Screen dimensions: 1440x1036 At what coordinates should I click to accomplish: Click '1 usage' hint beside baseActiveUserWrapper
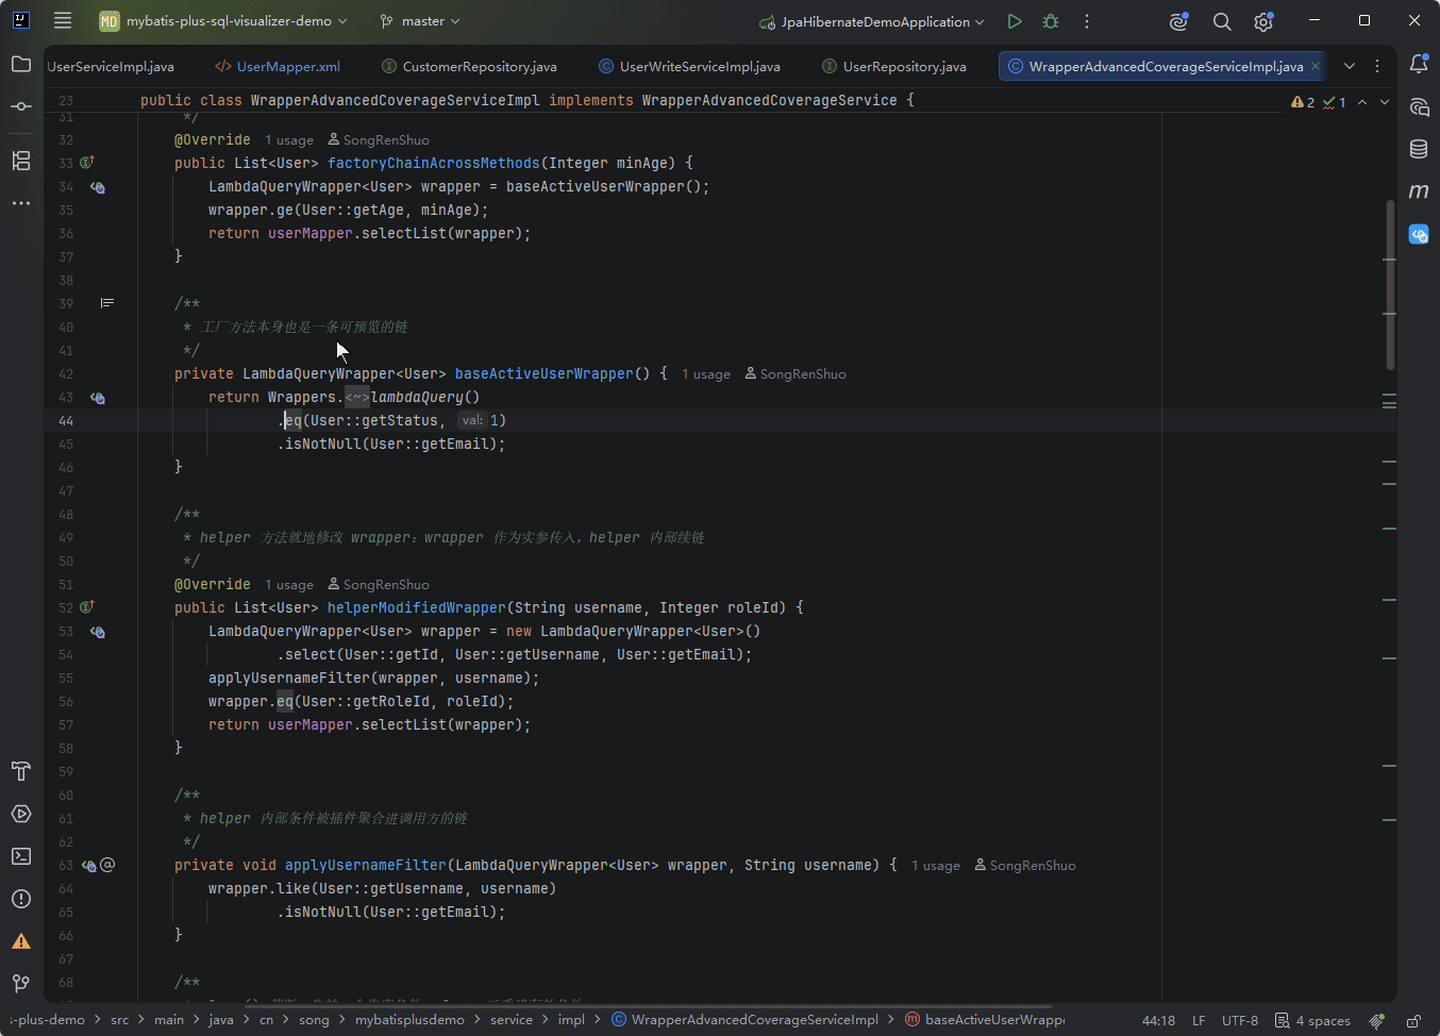[x=706, y=374]
